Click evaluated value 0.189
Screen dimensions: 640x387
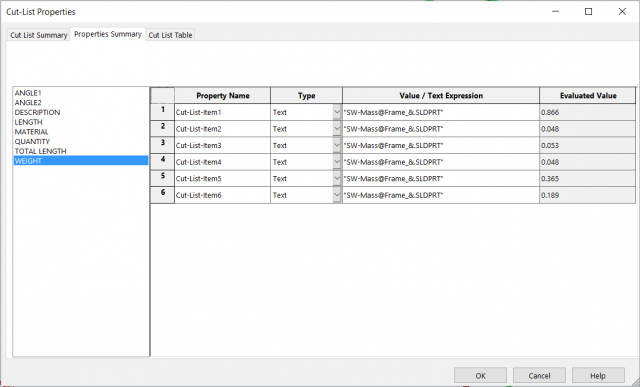tap(588, 195)
